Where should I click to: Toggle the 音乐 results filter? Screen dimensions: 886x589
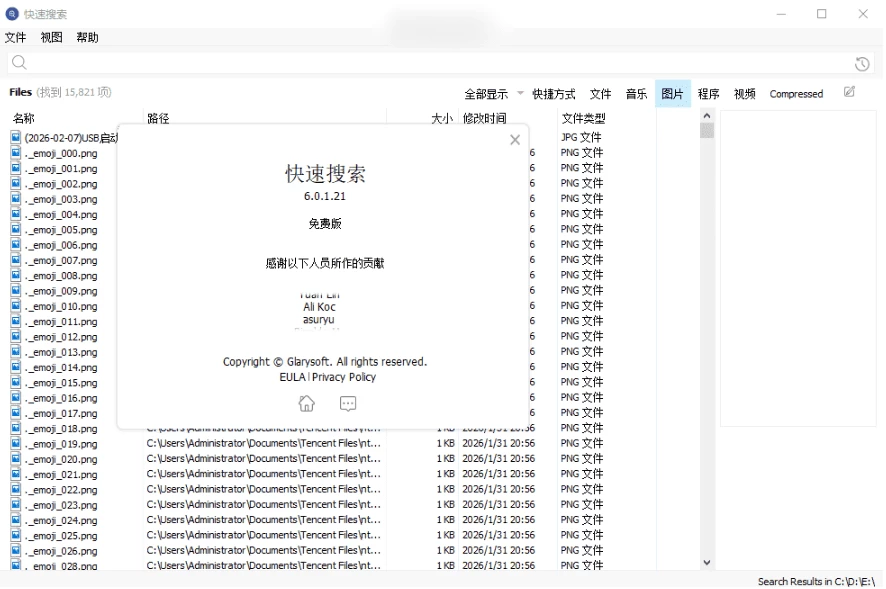click(636, 93)
